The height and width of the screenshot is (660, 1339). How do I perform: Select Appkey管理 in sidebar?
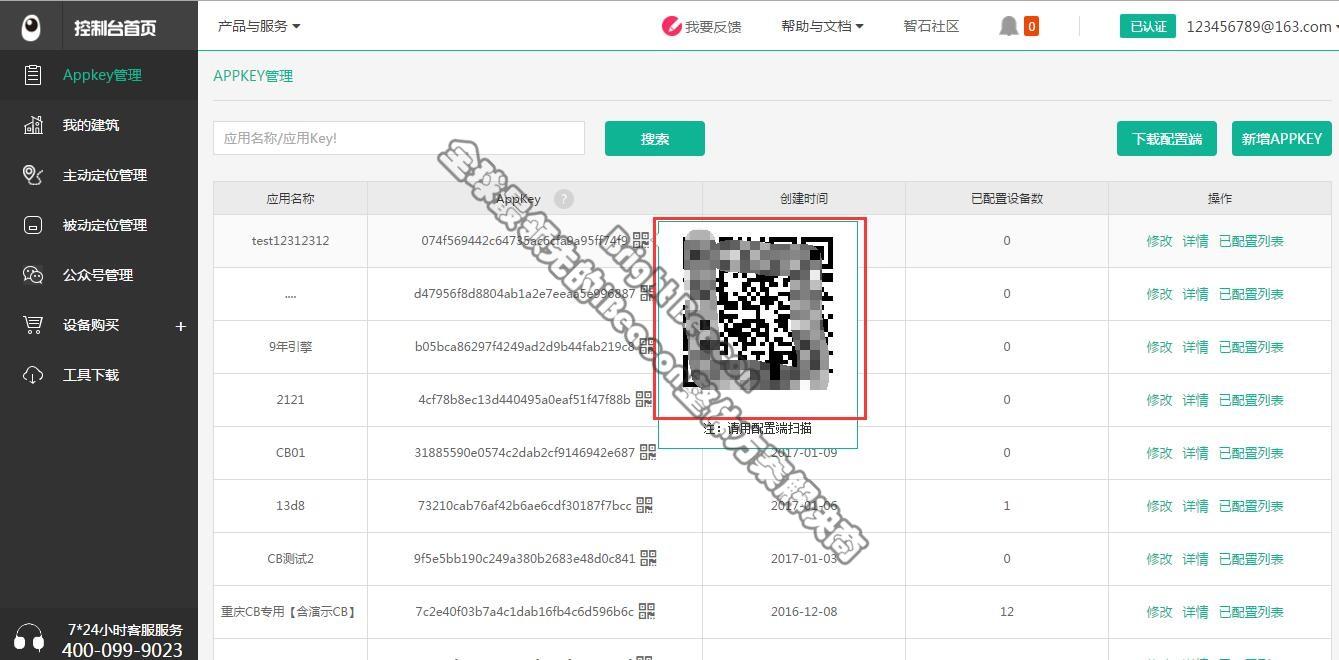[x=102, y=75]
